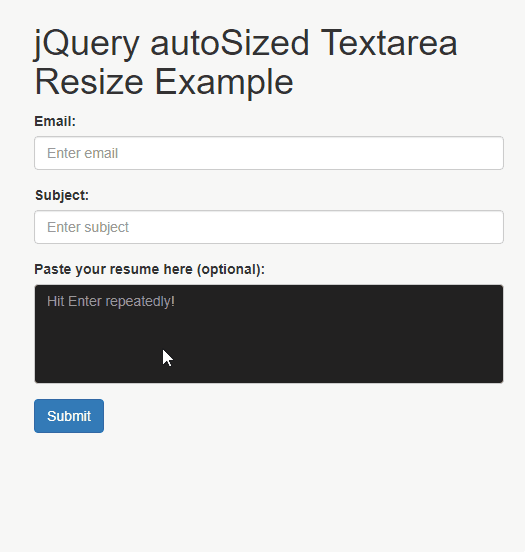Click the word "Example" in the page title
This screenshot has width=525, height=552.
224,83
